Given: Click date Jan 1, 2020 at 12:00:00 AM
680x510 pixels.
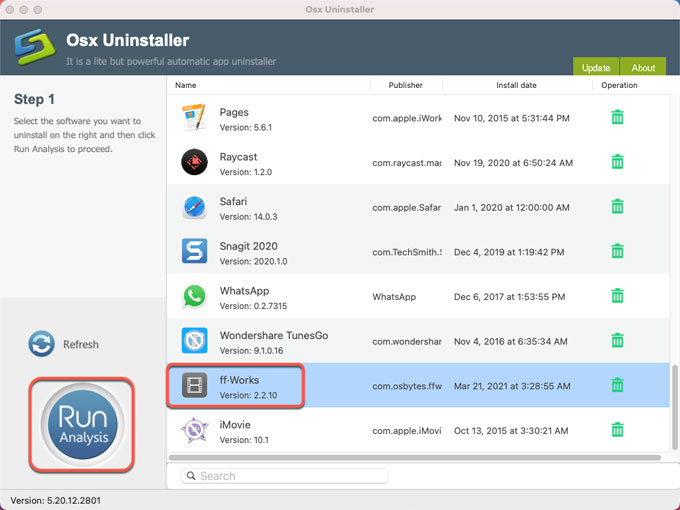Looking at the screenshot, I should [511, 207].
